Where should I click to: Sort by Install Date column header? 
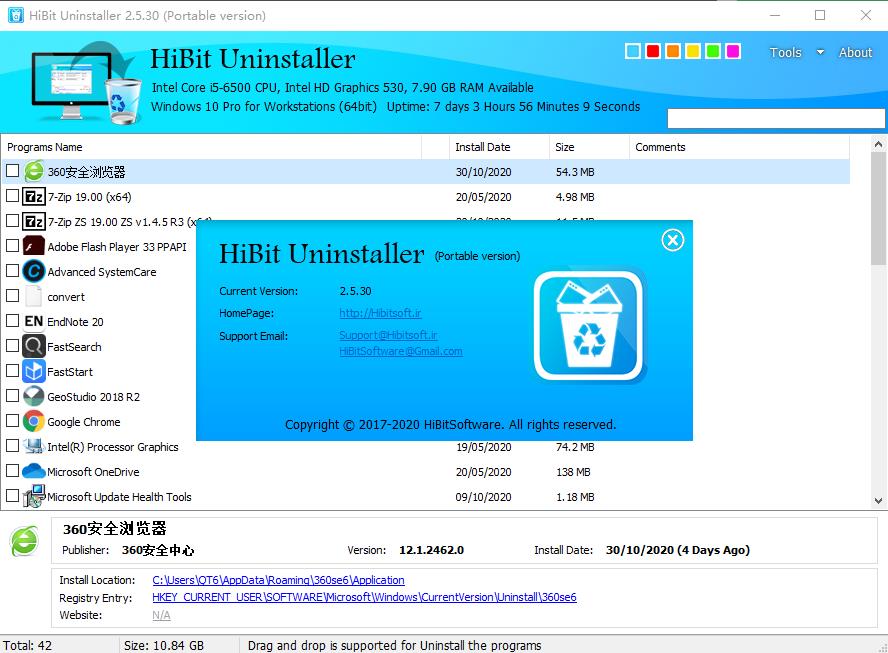click(x=499, y=147)
